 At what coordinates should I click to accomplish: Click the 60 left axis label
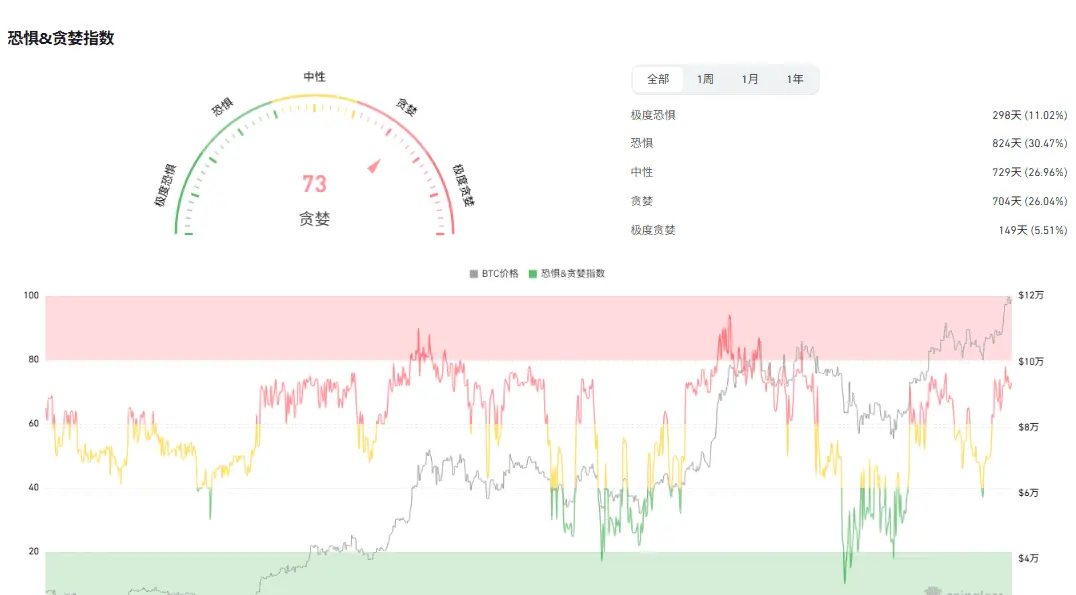click(33, 423)
